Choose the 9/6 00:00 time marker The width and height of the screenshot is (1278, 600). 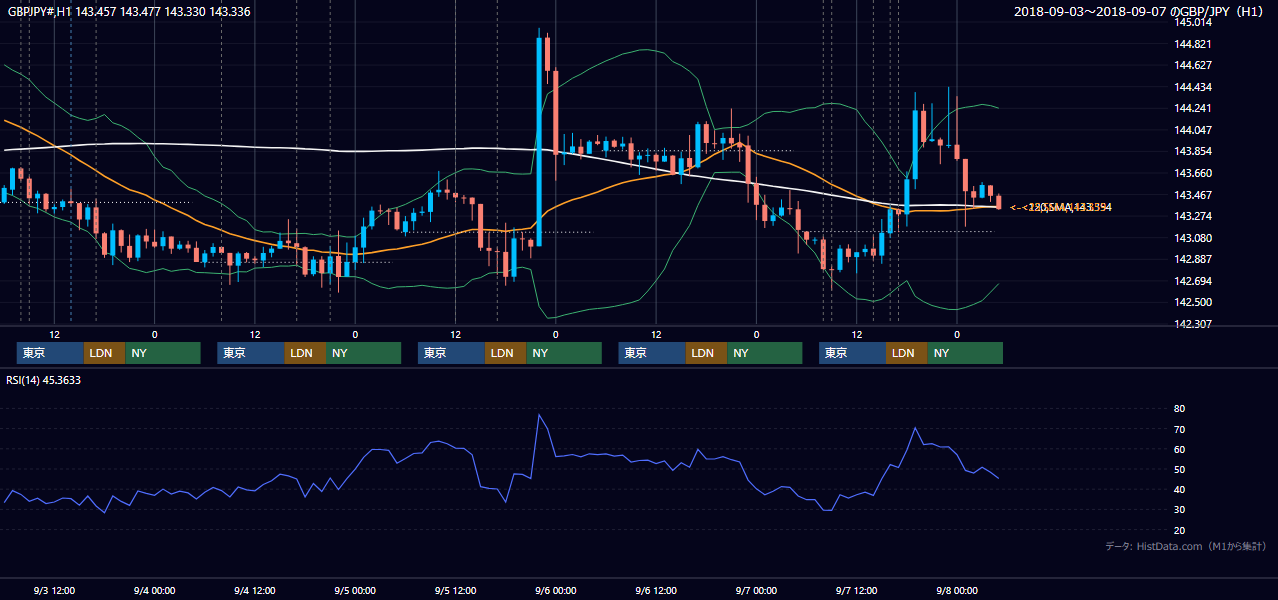tap(555, 590)
